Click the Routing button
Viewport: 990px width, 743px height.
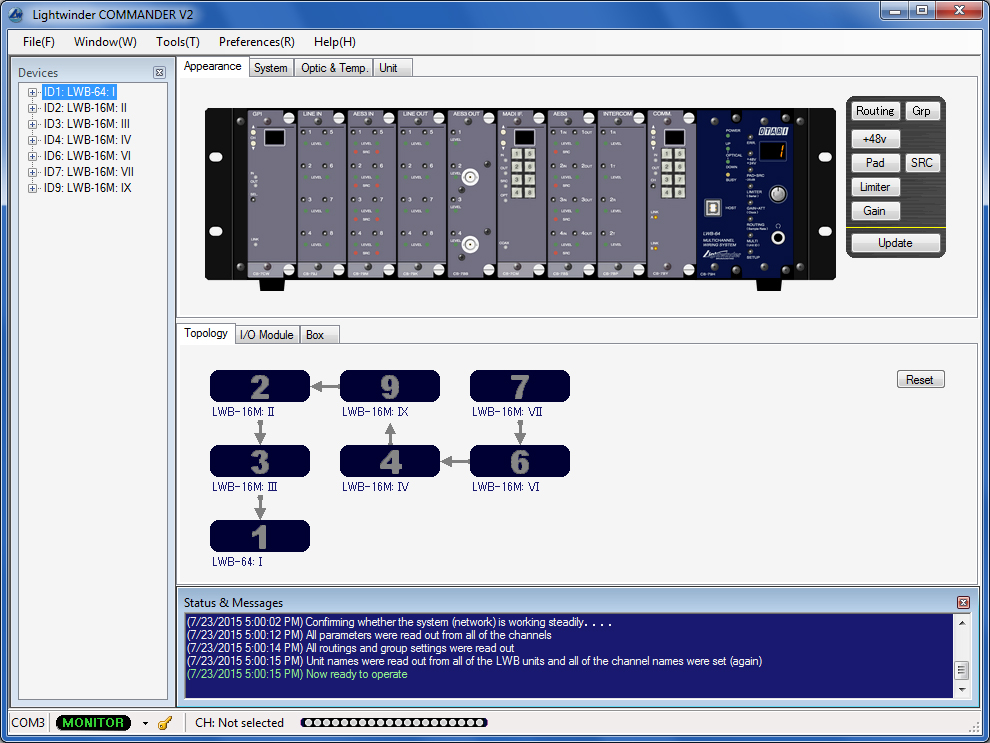[x=874, y=111]
